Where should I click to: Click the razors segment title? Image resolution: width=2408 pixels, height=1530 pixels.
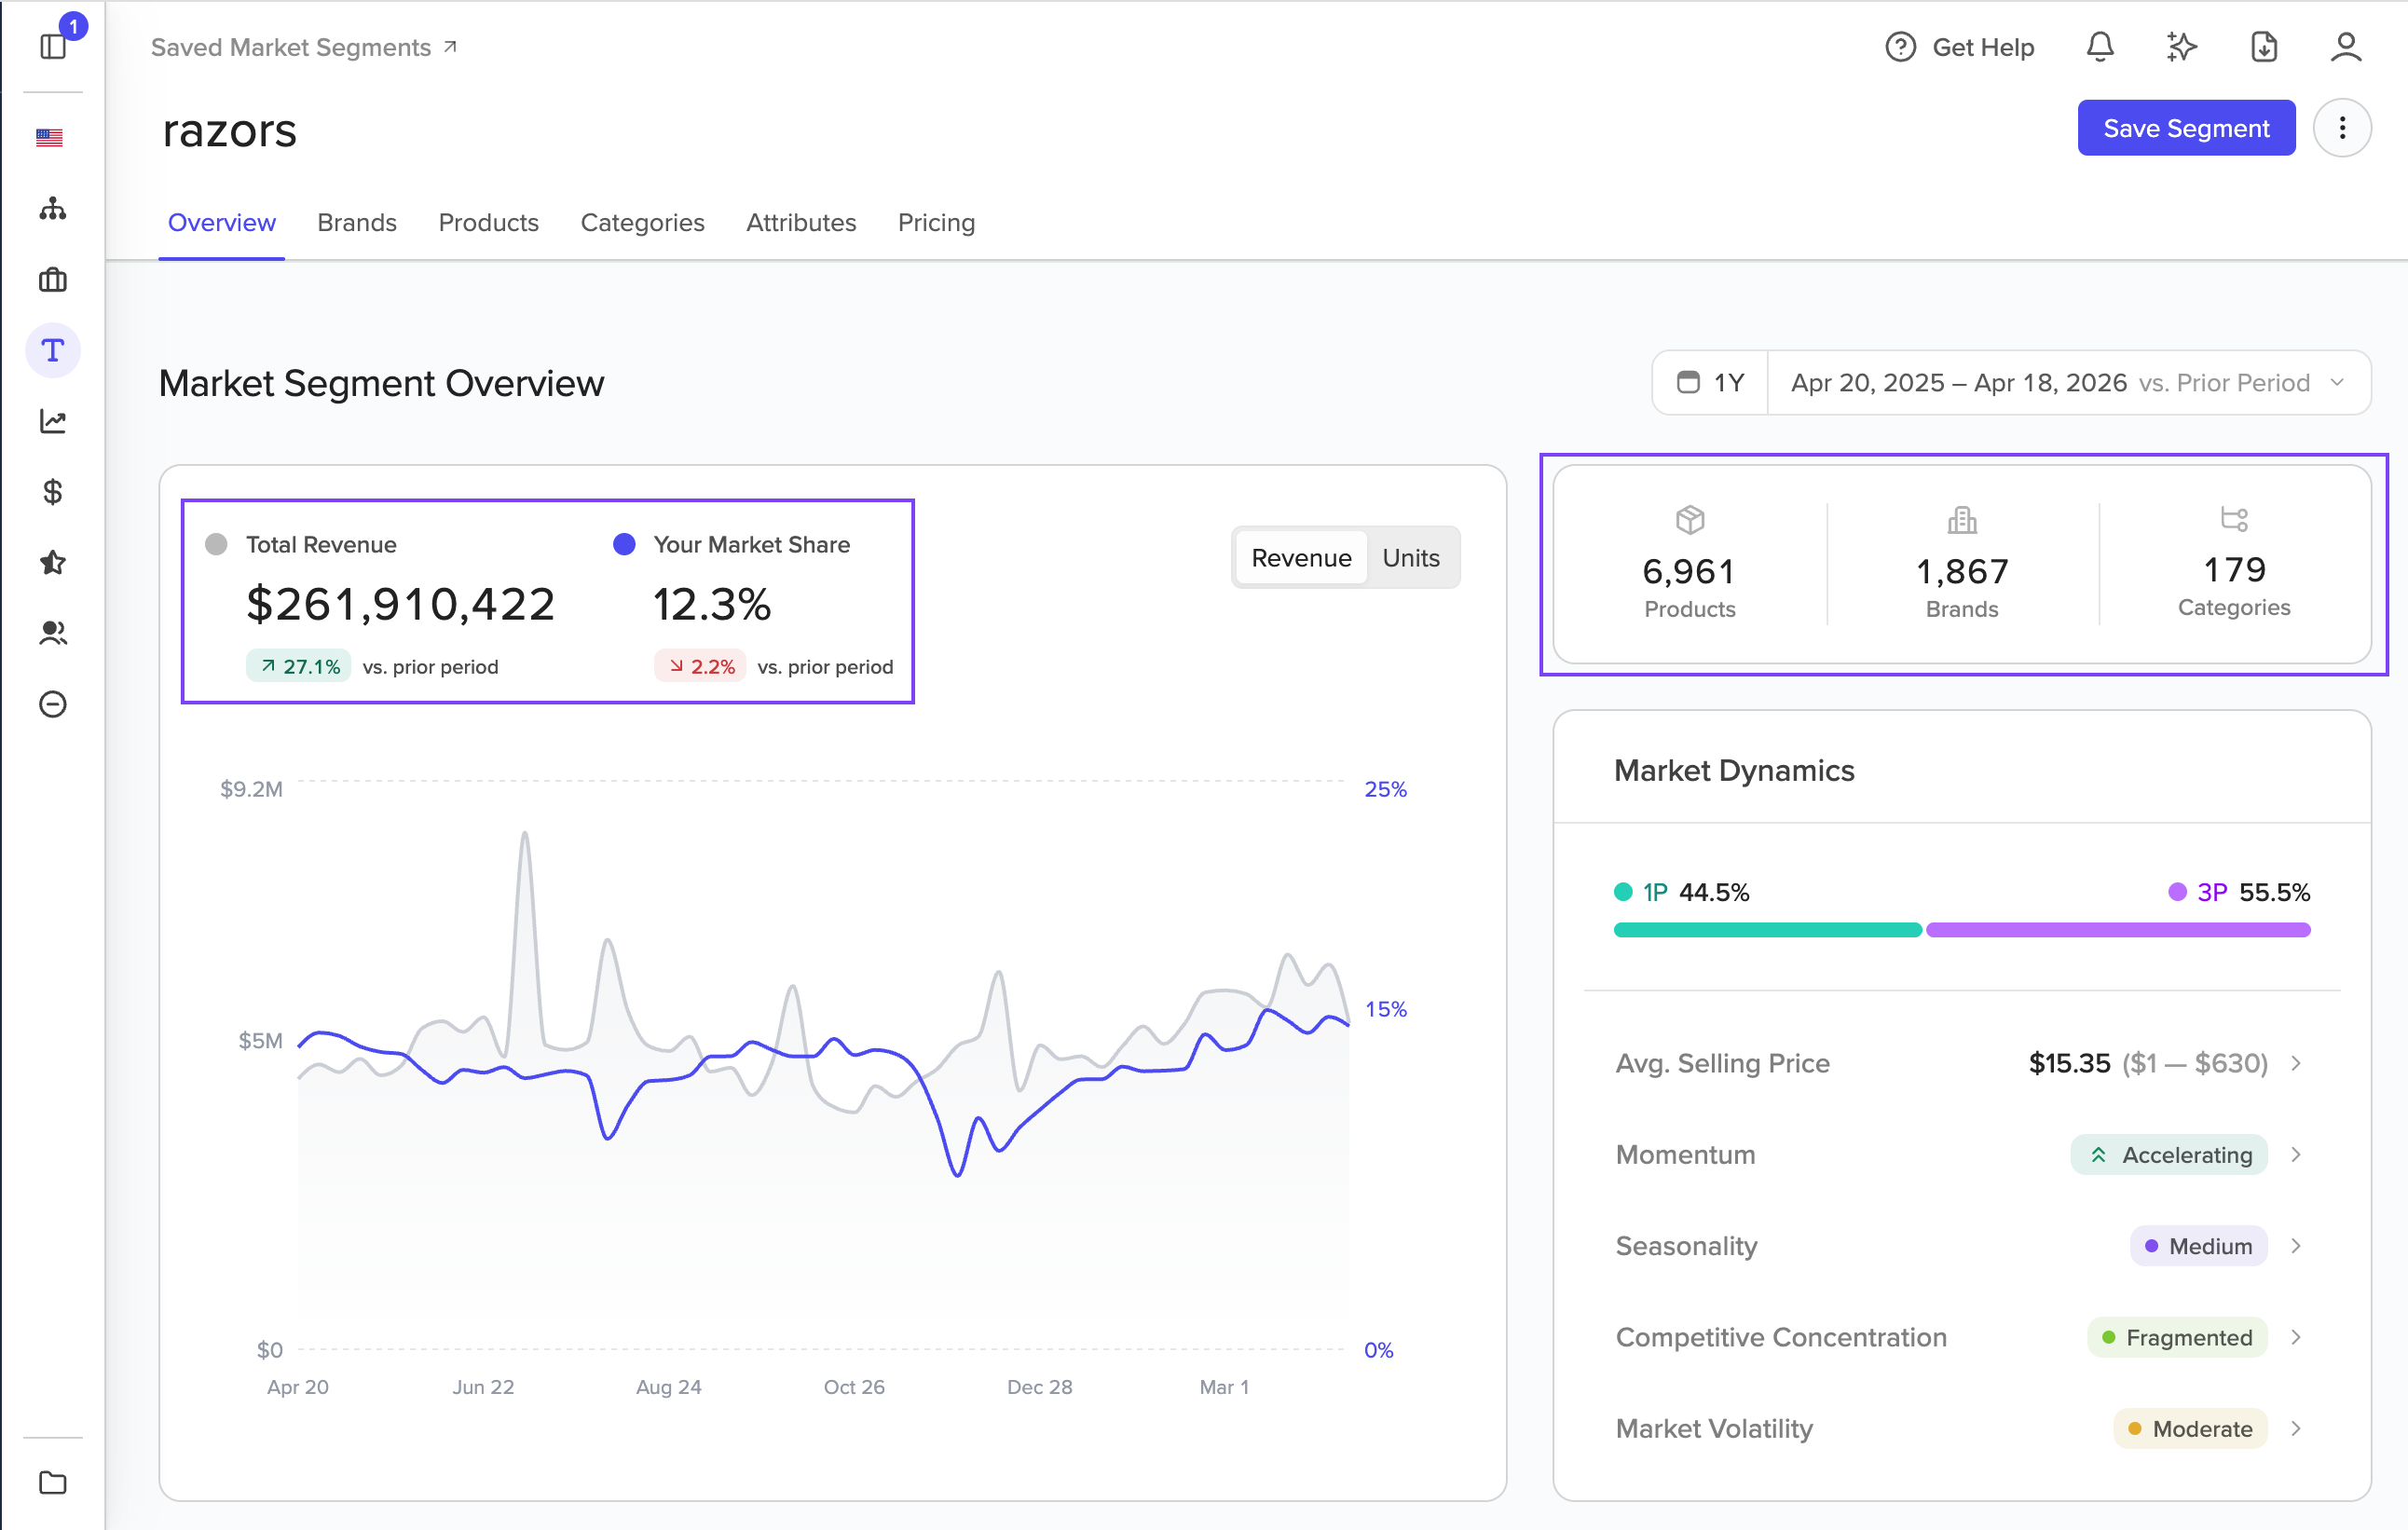229,130
